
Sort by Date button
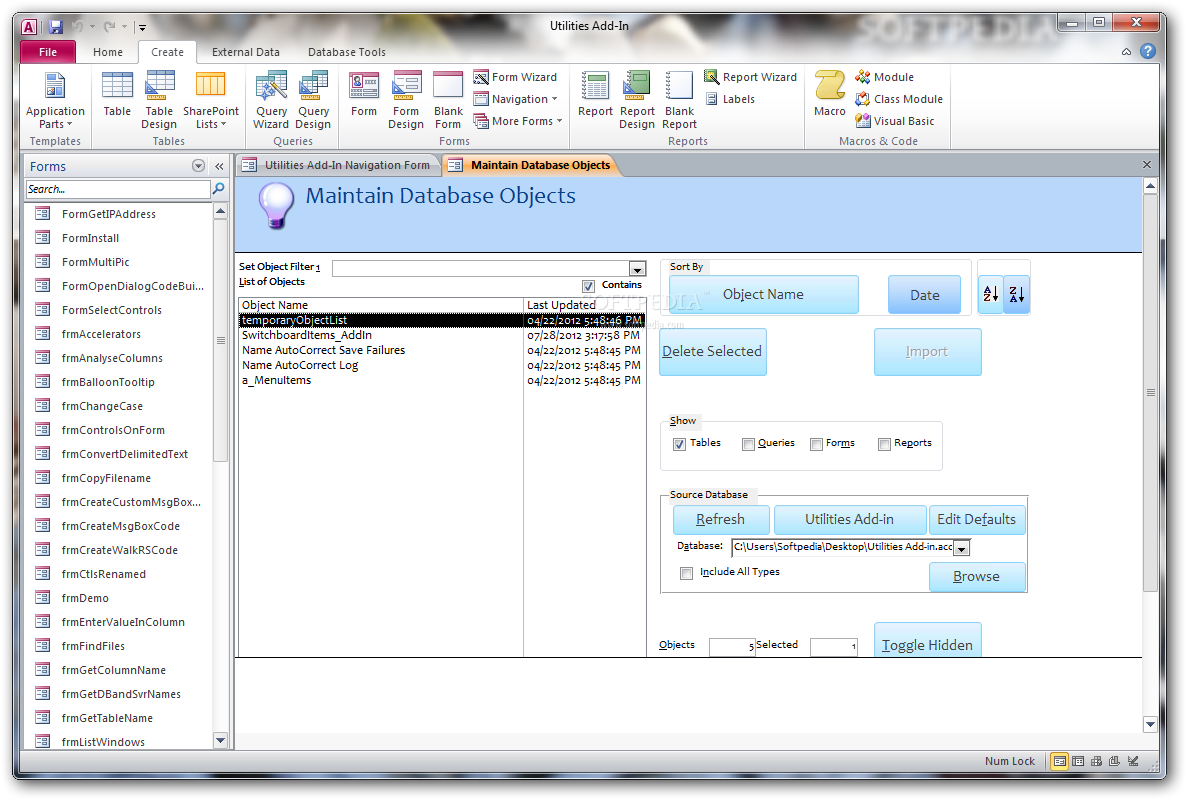click(924, 295)
